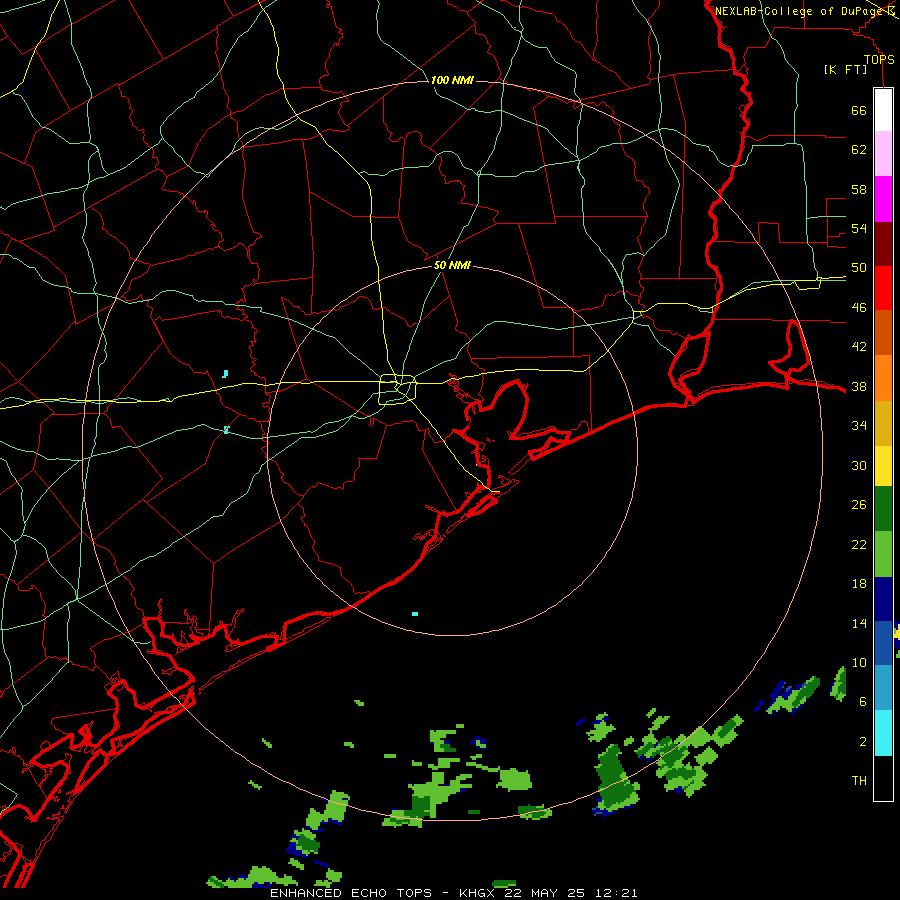This screenshot has height=900, width=900.
Task: Click the NEXLAB-College of DuPage credit text
Action: pyautogui.click(x=799, y=11)
